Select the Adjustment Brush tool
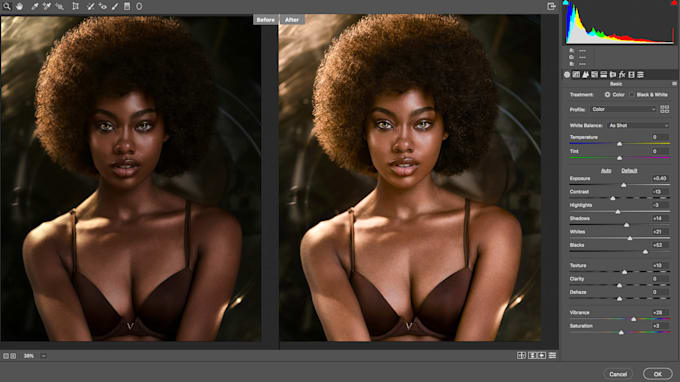Image resolution: width=680 pixels, height=382 pixels. point(115,7)
